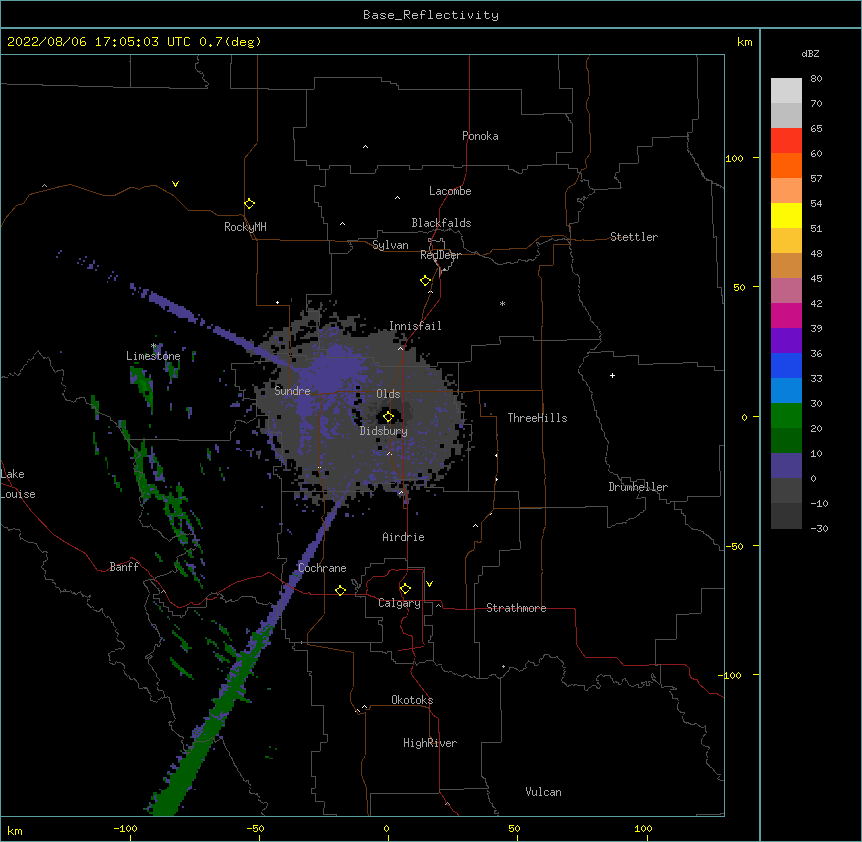Image resolution: width=862 pixels, height=842 pixels.
Task: Select the Calgary city label
Action: 399,603
